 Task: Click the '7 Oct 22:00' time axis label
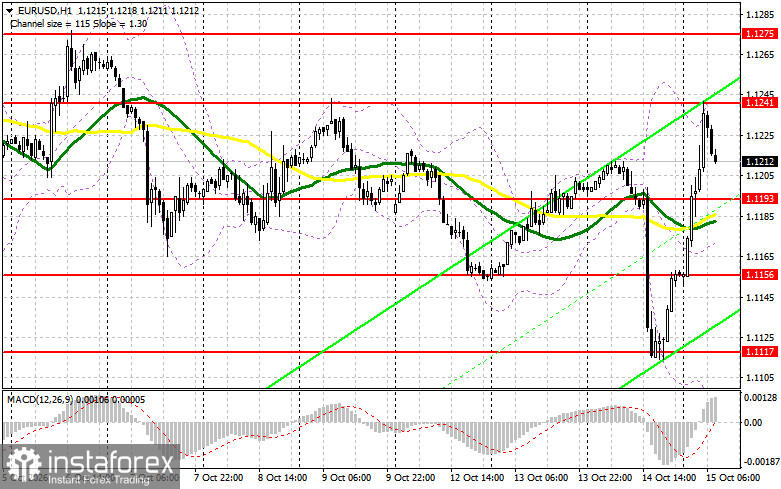(218, 478)
